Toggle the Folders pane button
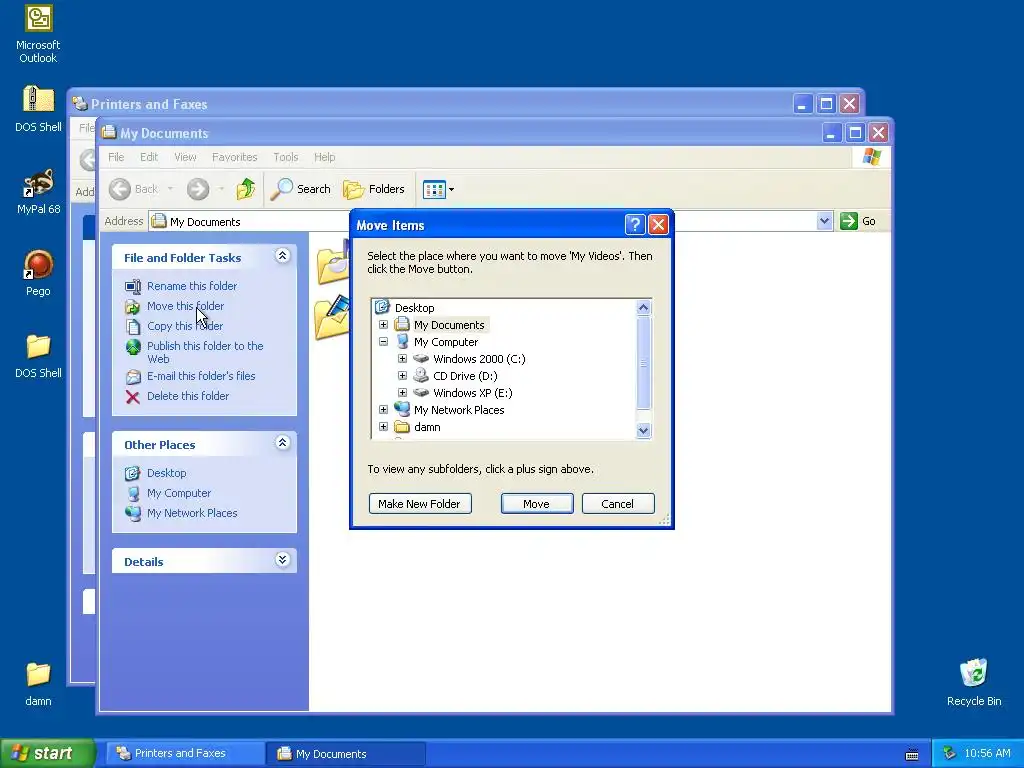The image size is (1024, 768). [x=374, y=189]
